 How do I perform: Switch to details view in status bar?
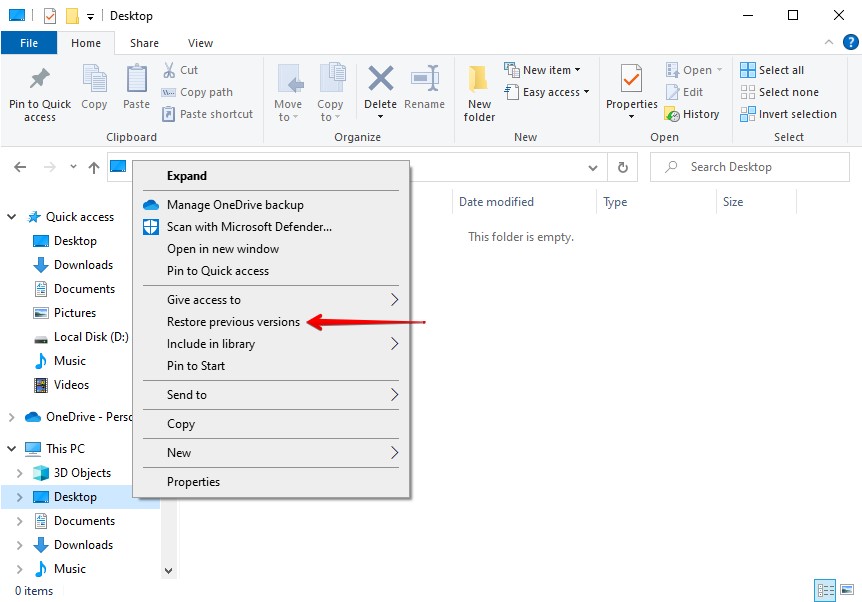tap(825, 590)
